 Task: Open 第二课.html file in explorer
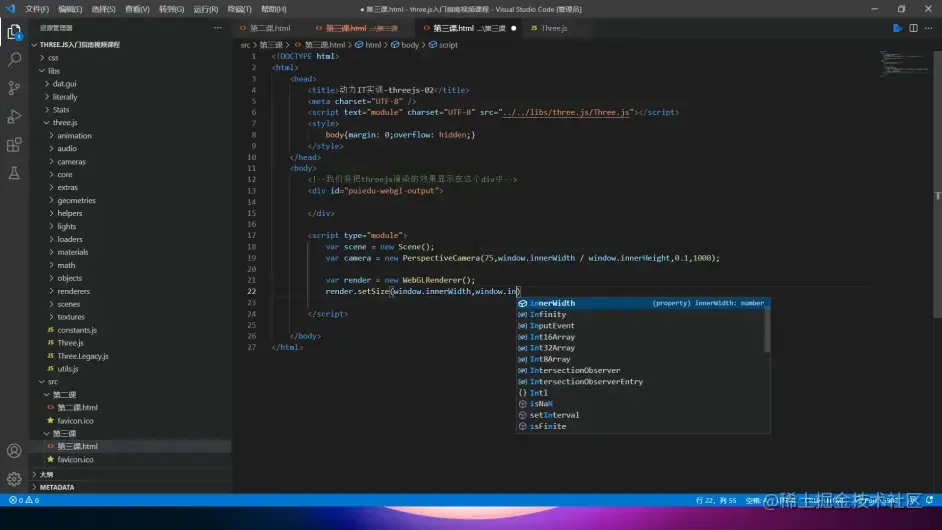tap(77, 407)
